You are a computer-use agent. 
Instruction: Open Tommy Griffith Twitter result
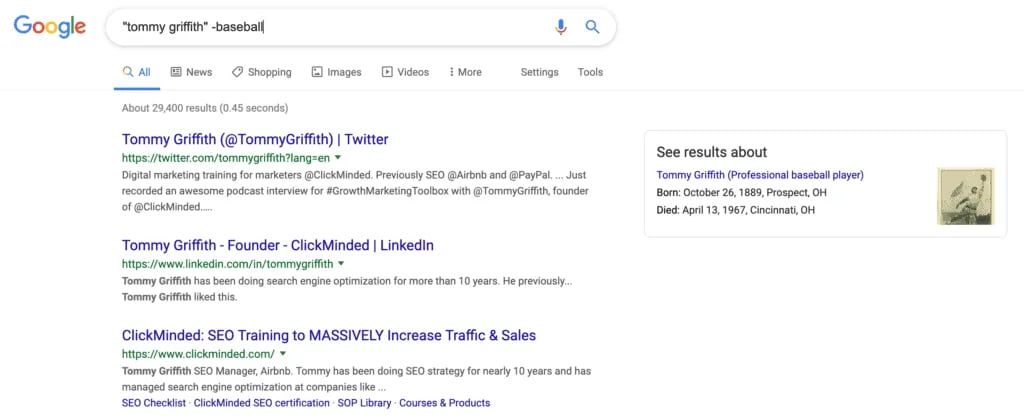pyautogui.click(x=255, y=139)
